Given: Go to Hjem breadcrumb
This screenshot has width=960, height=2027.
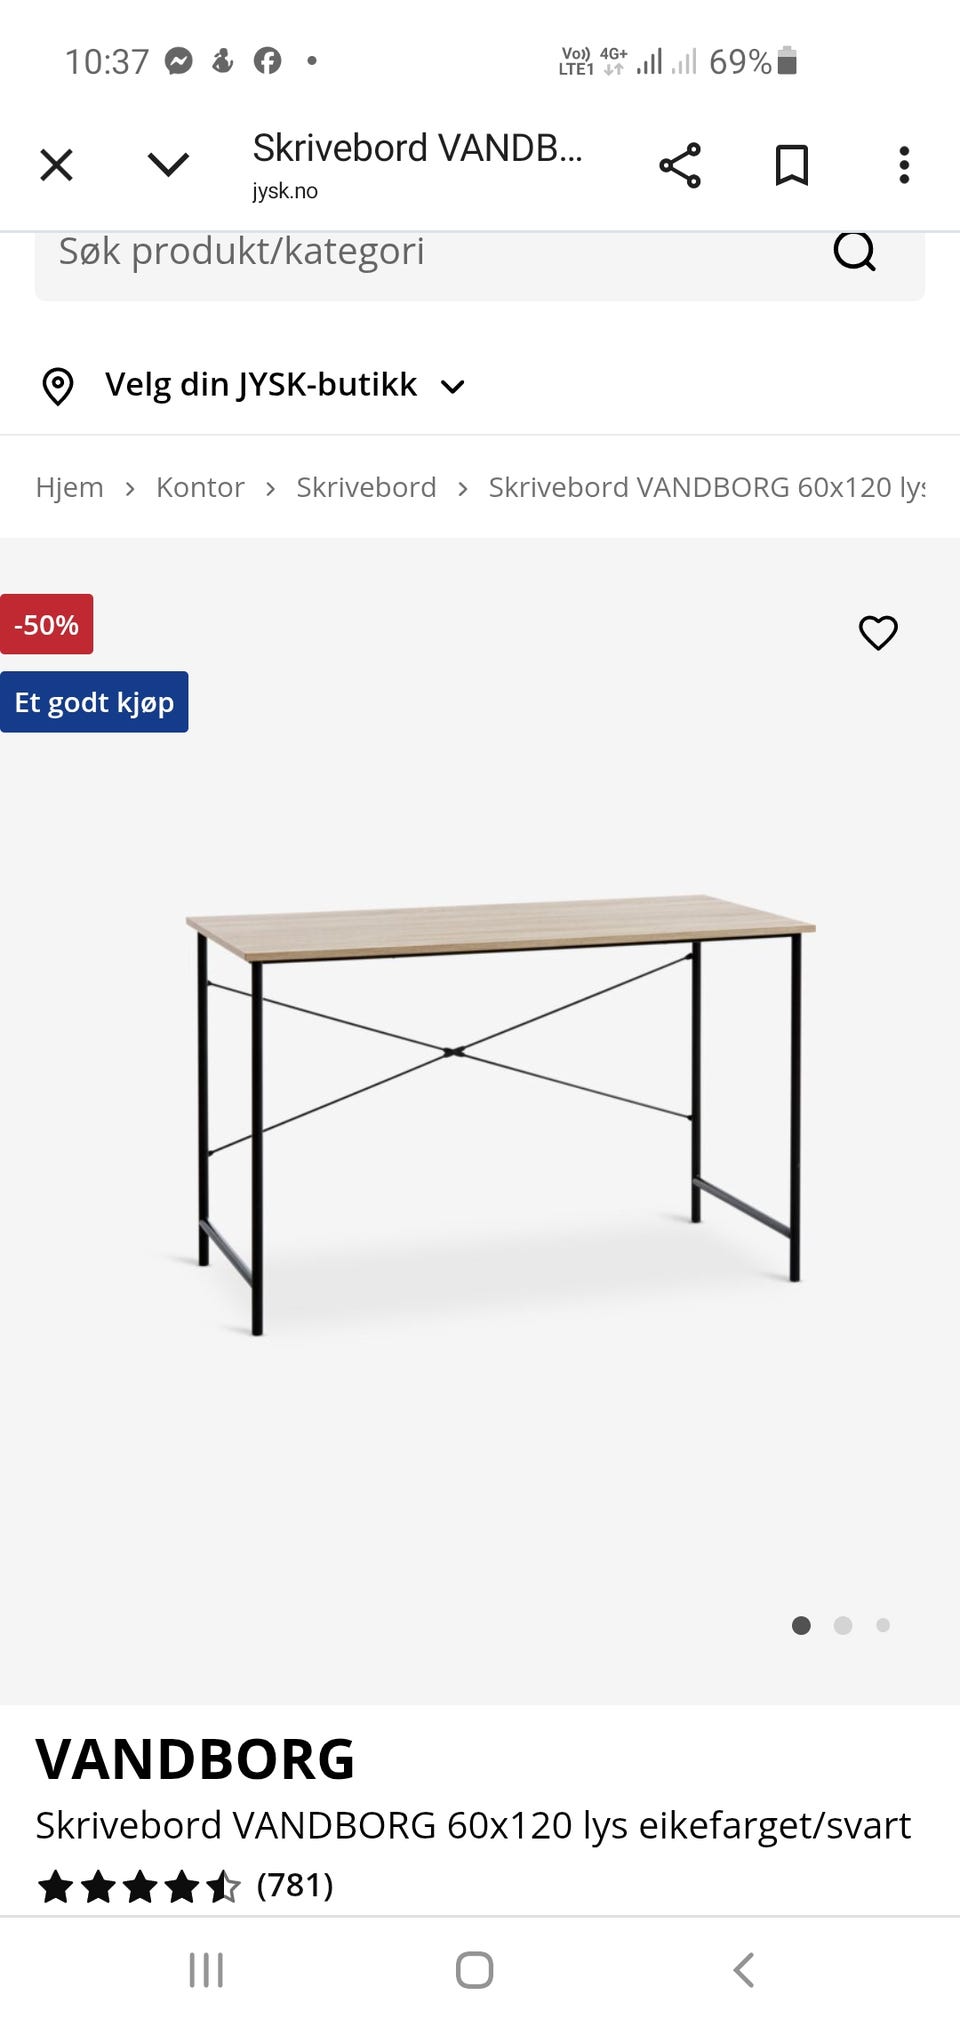Looking at the screenshot, I should 70,487.
